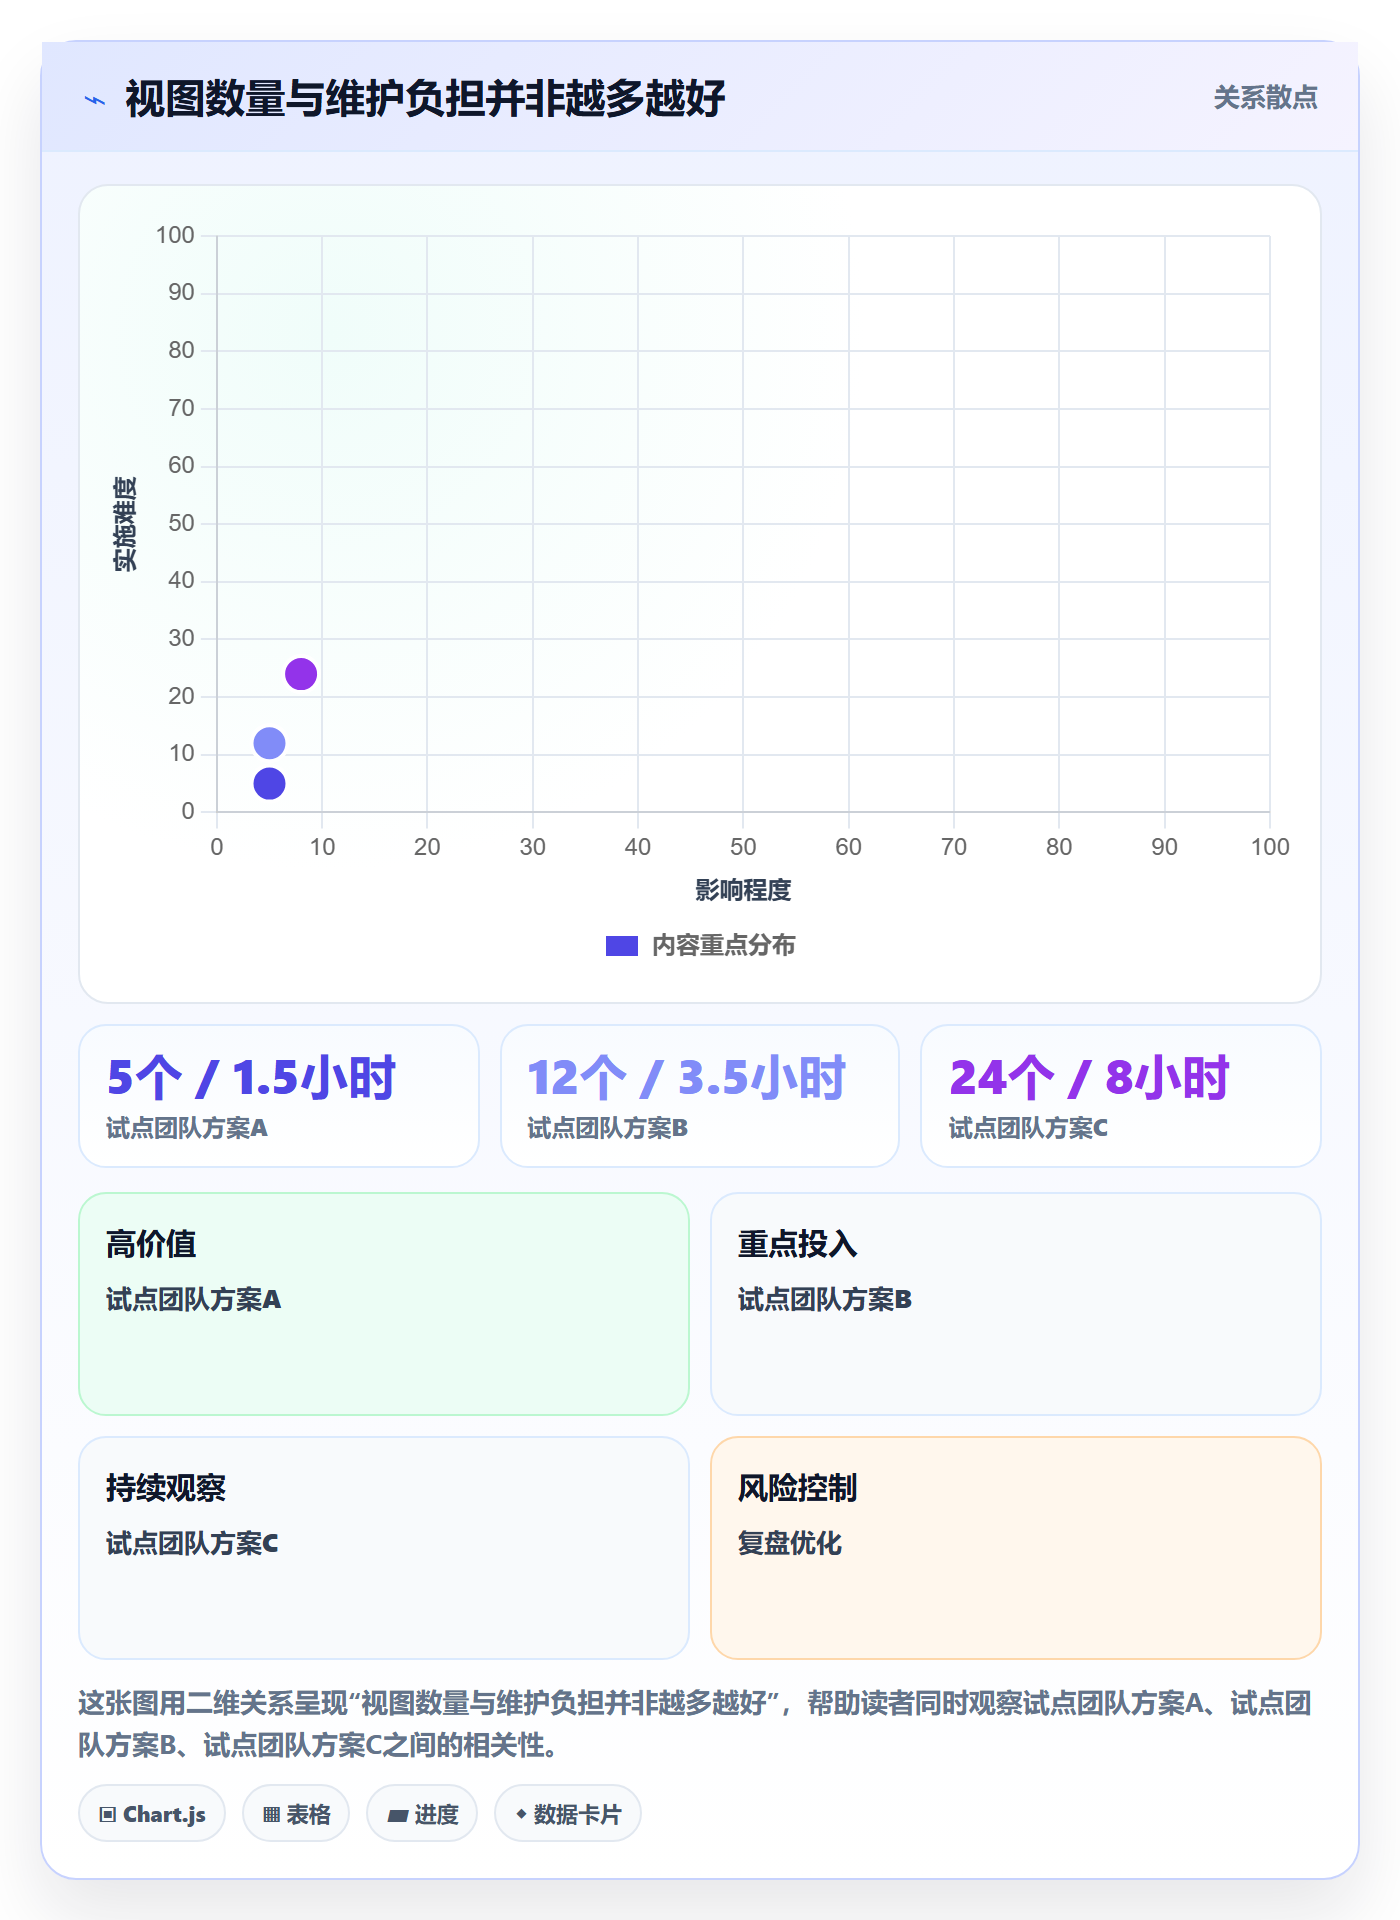Click the 试点团队方案B label under 重点投入

pos(825,1299)
